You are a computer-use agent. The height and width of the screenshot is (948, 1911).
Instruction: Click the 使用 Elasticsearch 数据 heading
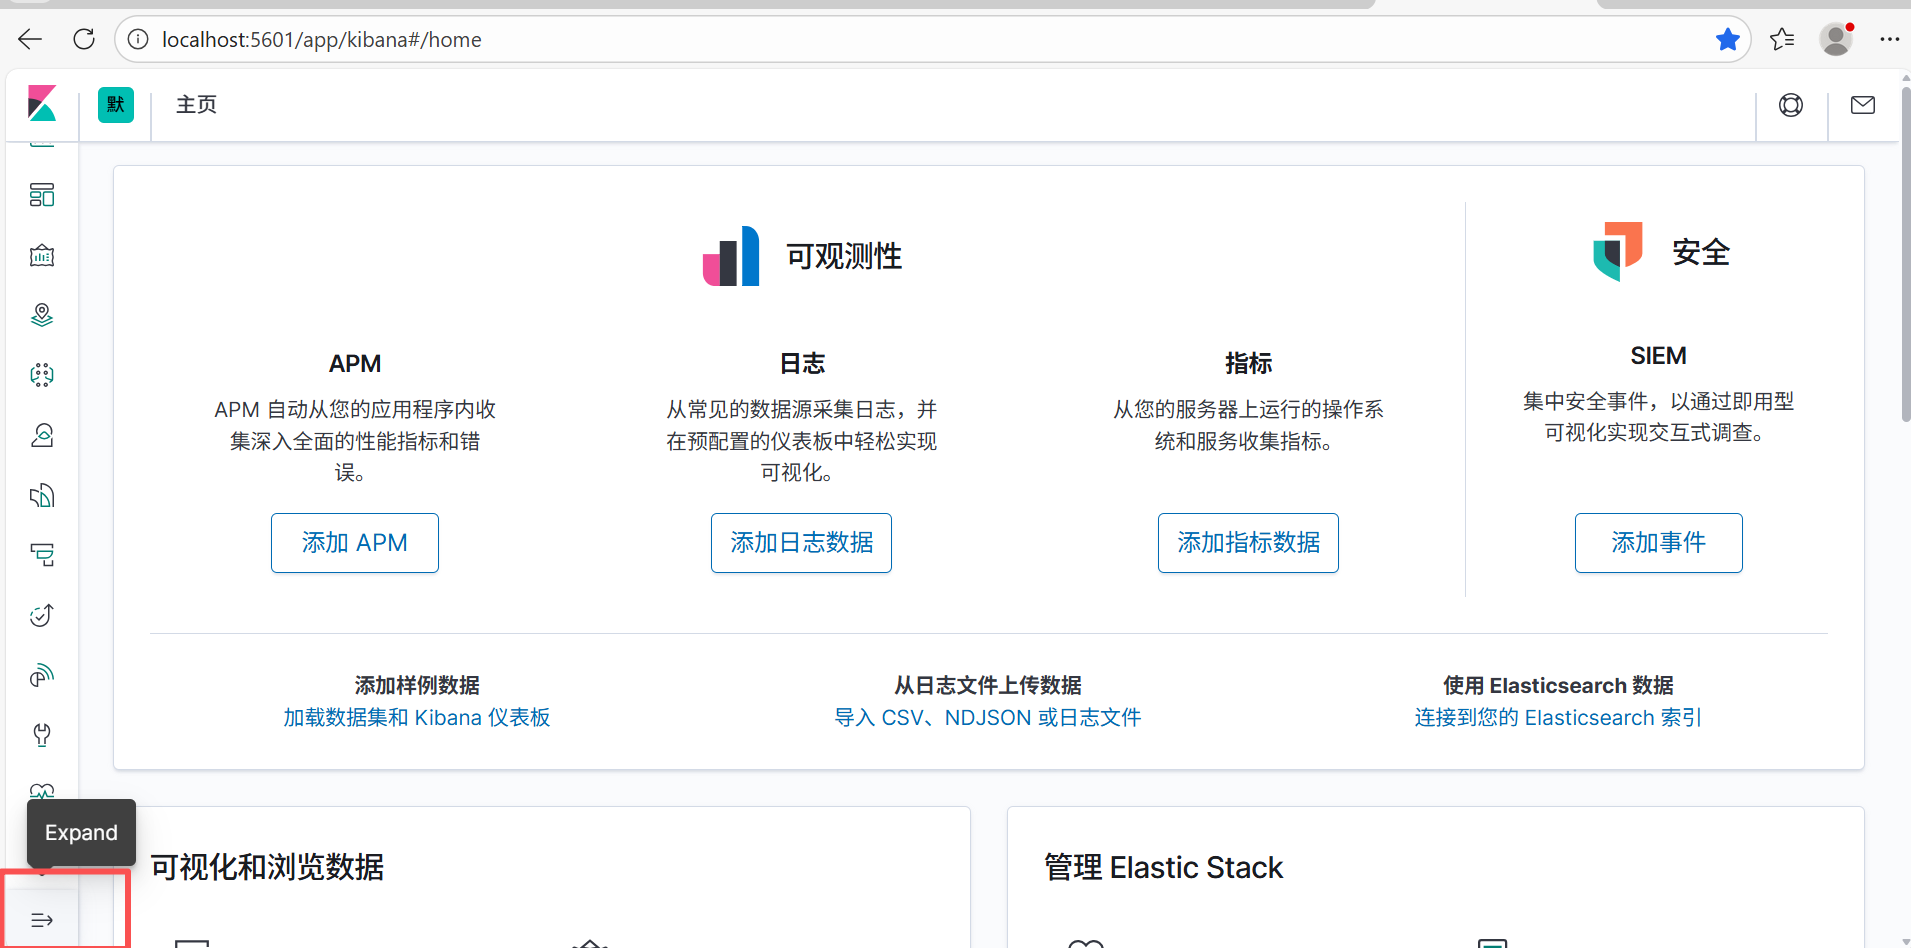[1558, 686]
